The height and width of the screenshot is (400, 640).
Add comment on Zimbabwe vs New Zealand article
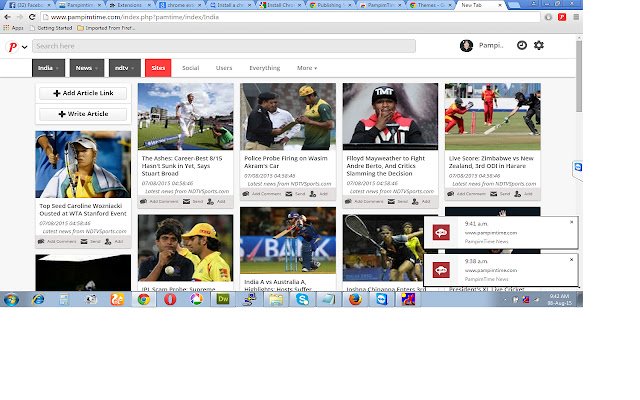point(467,194)
